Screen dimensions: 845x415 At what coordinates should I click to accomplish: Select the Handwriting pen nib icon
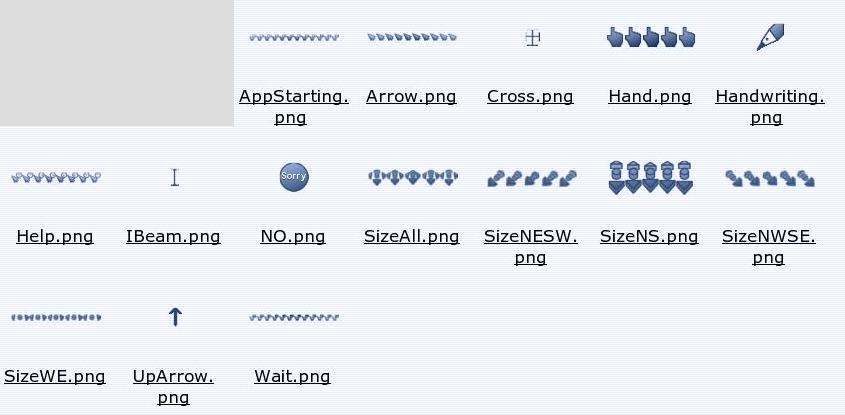pyautogui.click(x=770, y=37)
